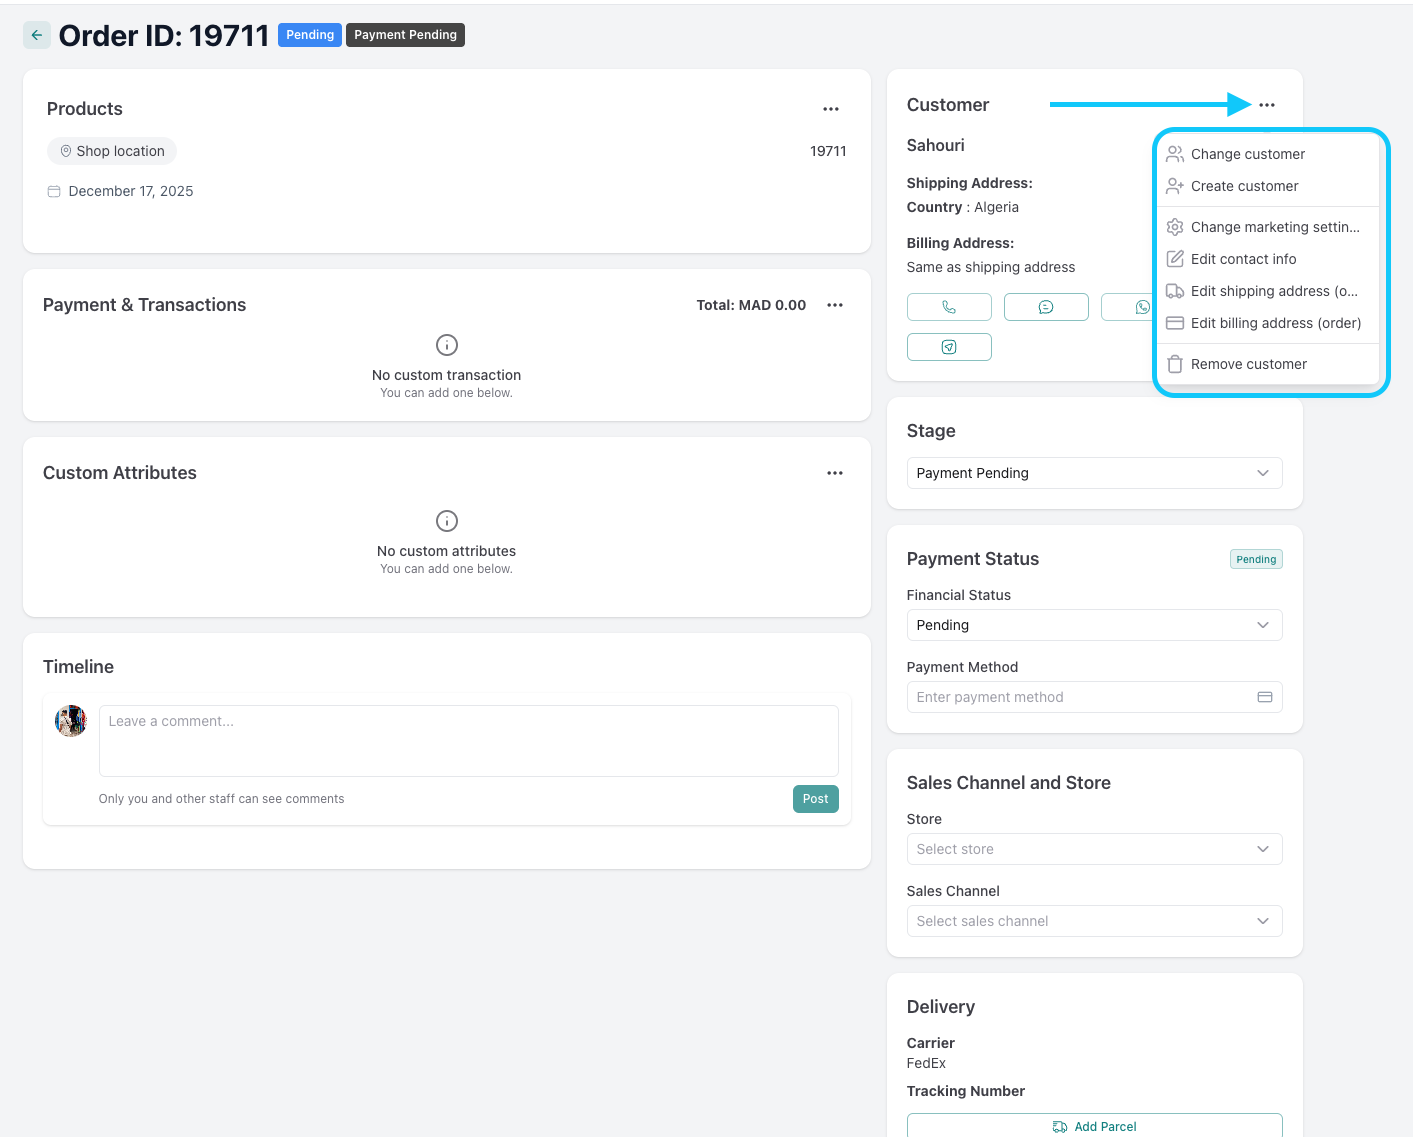Click the user avatar in Timeline
The height and width of the screenshot is (1137, 1413).
pyautogui.click(x=71, y=721)
